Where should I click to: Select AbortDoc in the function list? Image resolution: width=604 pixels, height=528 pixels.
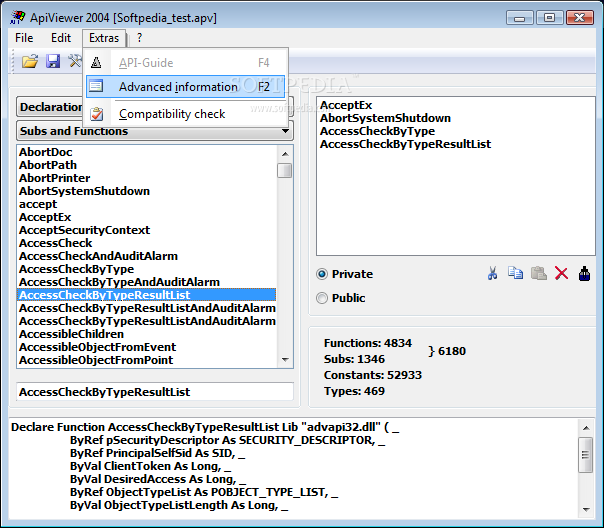pyautogui.click(x=45, y=152)
